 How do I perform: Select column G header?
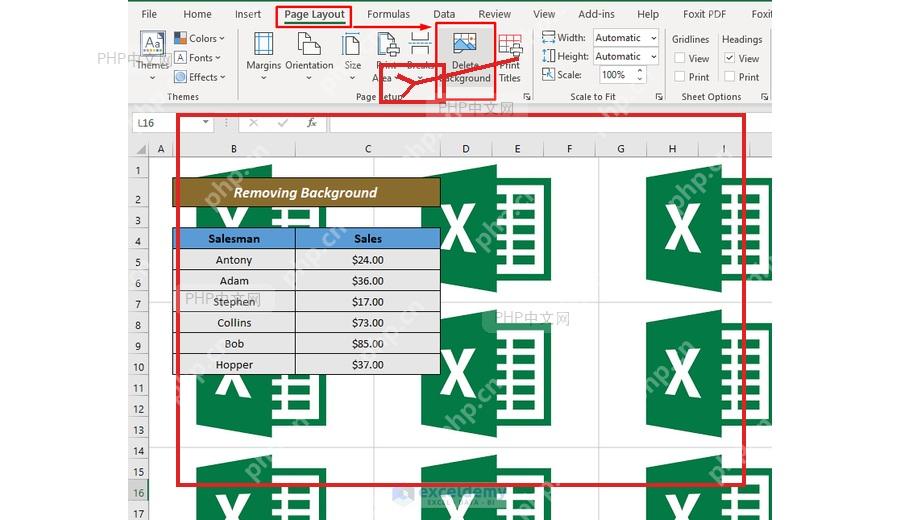[x=620, y=149]
